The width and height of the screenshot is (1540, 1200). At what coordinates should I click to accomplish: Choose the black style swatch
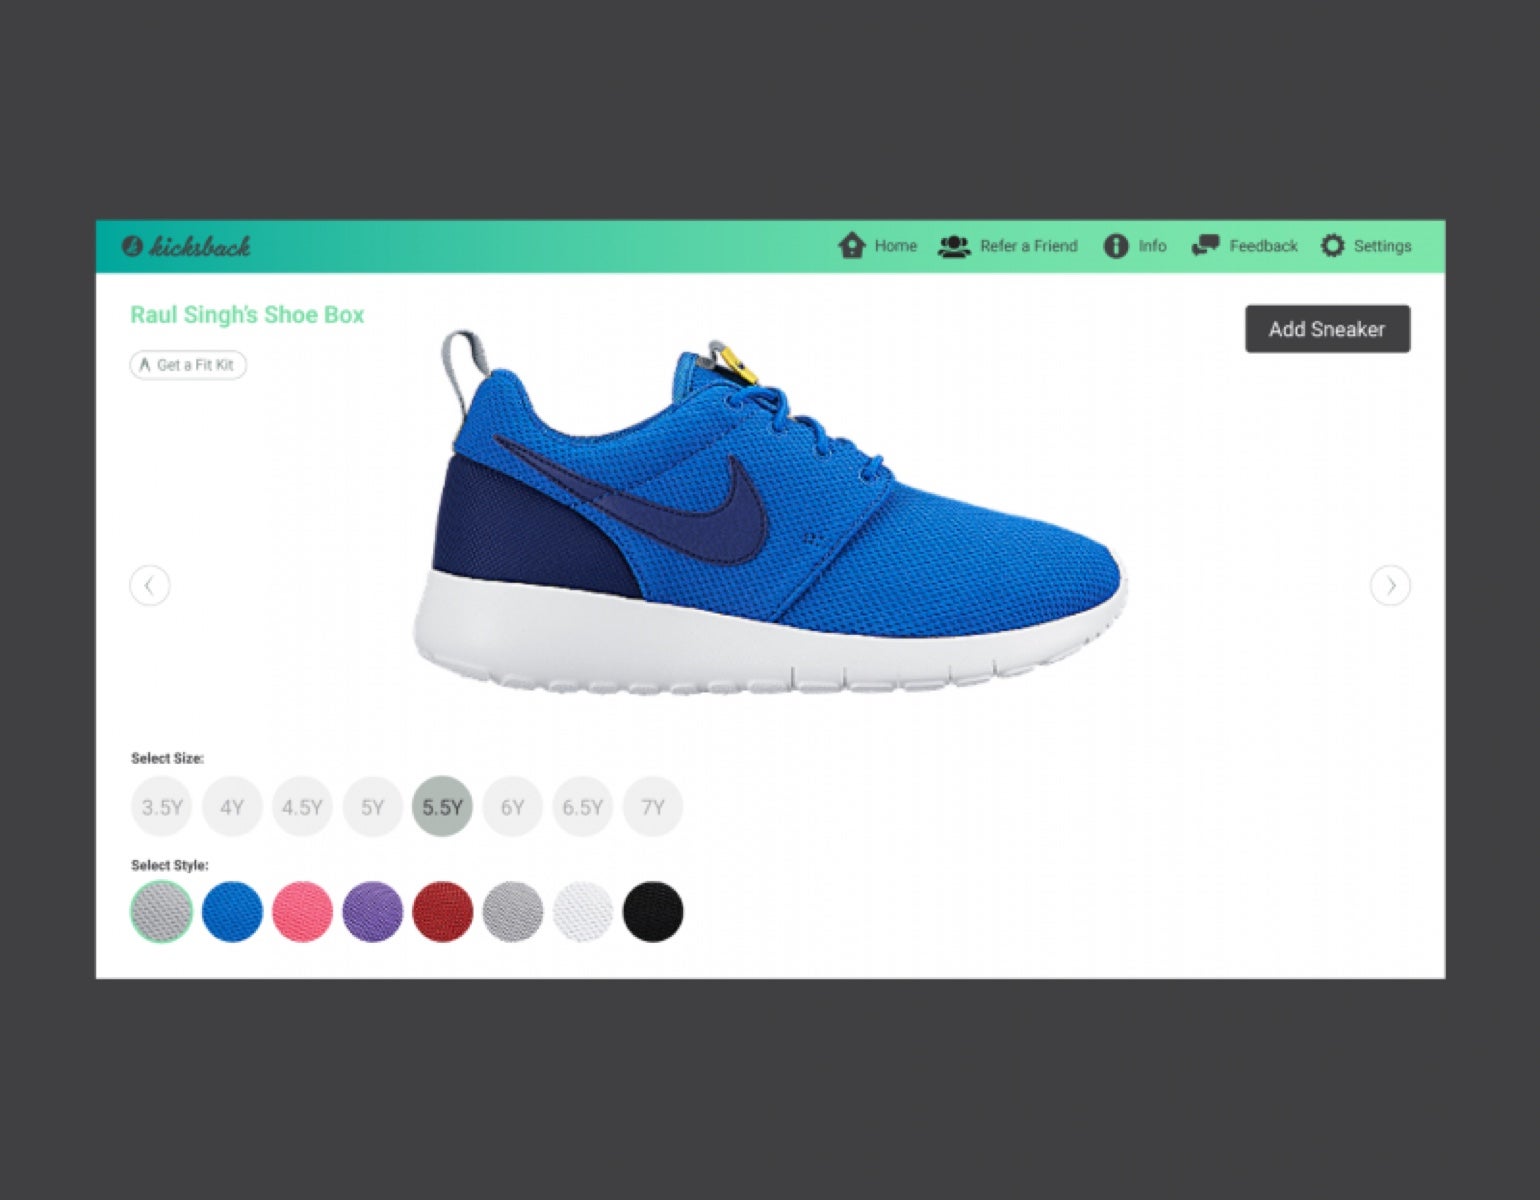click(x=653, y=912)
